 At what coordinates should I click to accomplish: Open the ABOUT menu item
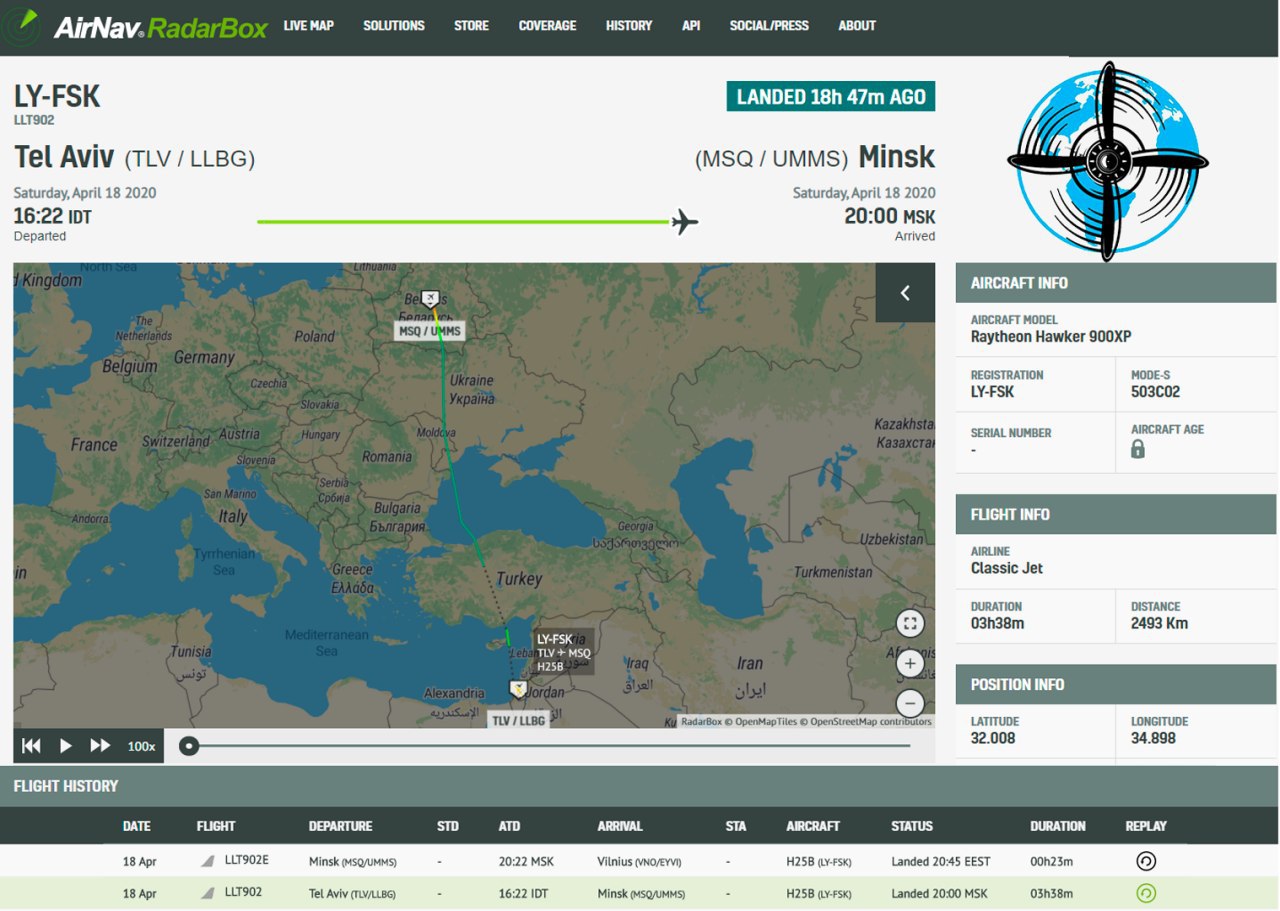click(857, 26)
